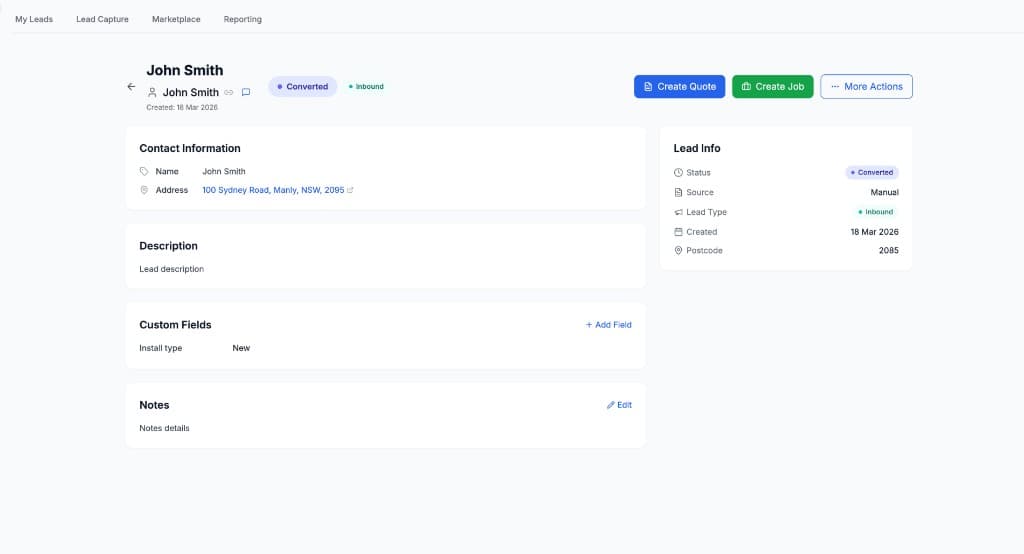Edit the Notes section
This screenshot has height=554, width=1024.
coord(619,405)
